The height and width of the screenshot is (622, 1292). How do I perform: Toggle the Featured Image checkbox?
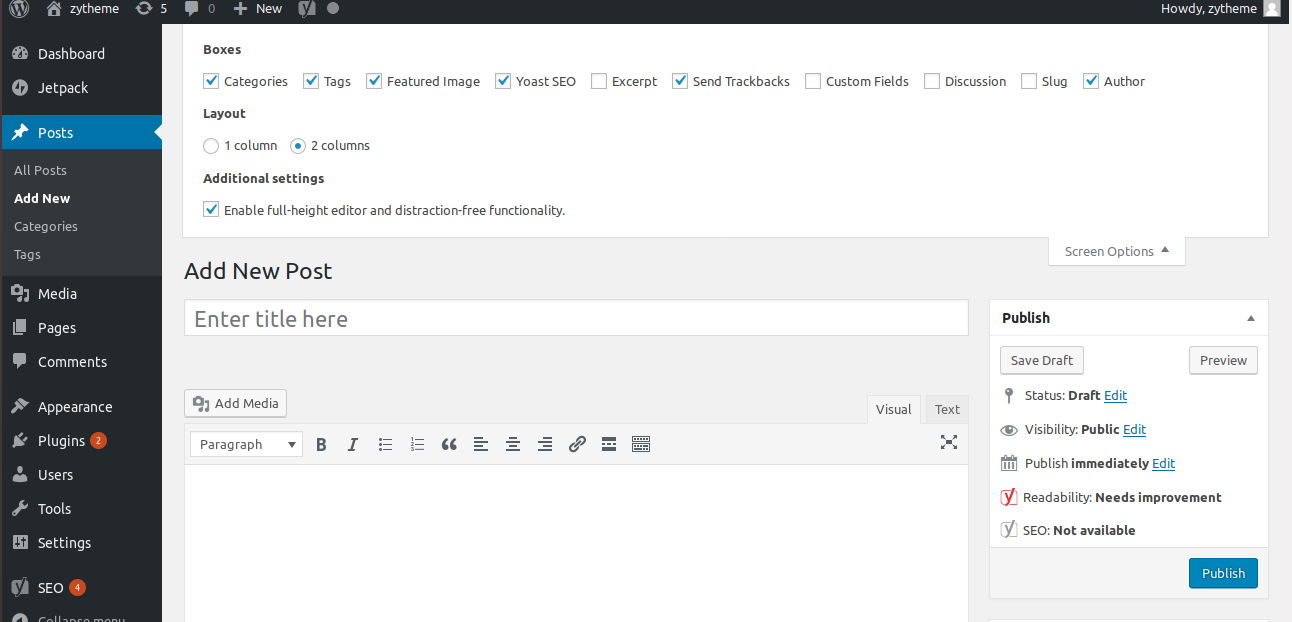click(x=374, y=81)
